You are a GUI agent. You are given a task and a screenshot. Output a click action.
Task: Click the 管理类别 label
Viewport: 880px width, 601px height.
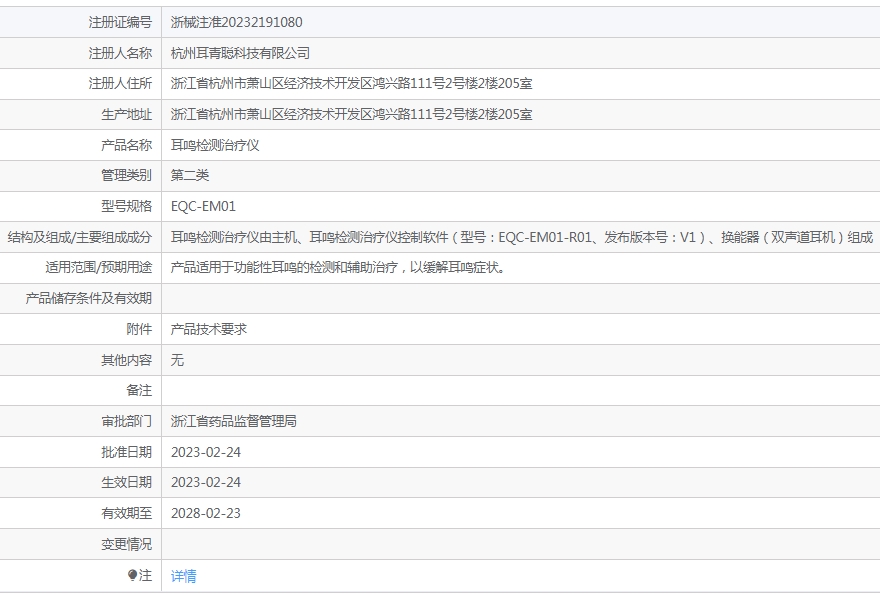tap(126, 175)
